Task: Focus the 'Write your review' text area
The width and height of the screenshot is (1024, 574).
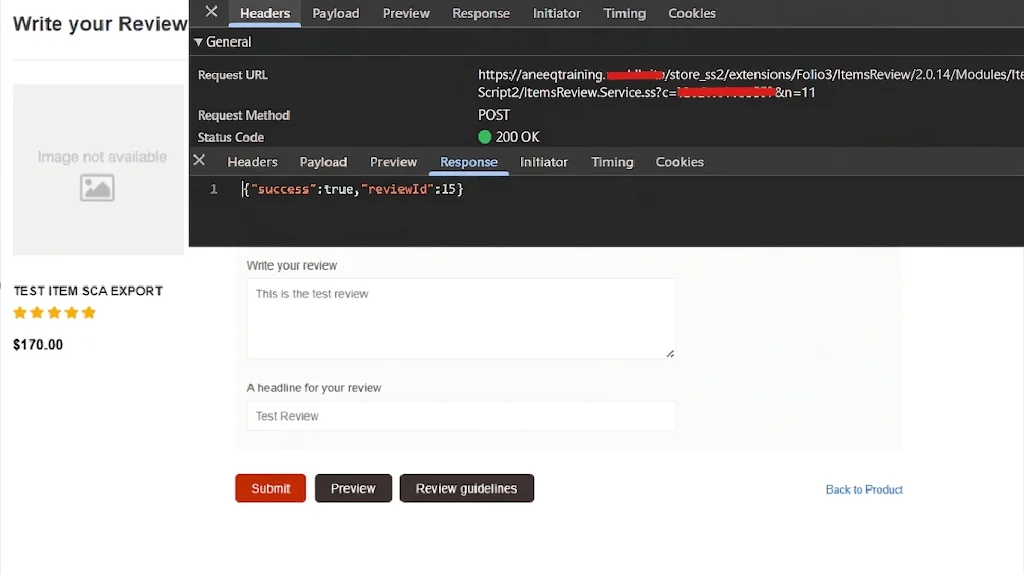Action: (x=461, y=319)
